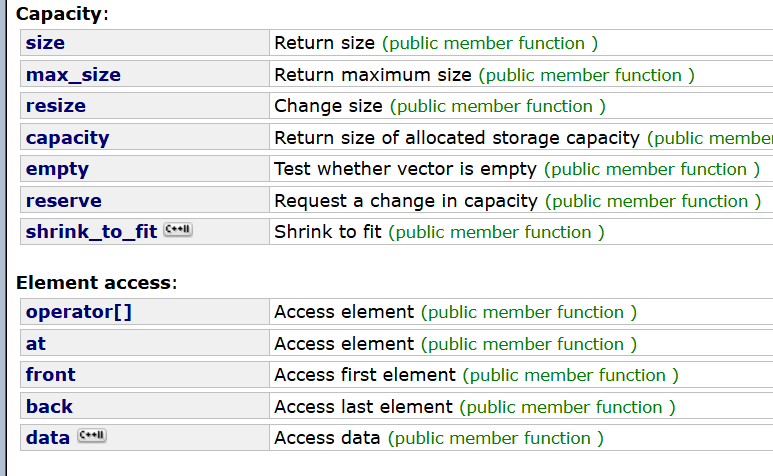Navigate to the front function page
This screenshot has width=773, height=476.
point(50,375)
